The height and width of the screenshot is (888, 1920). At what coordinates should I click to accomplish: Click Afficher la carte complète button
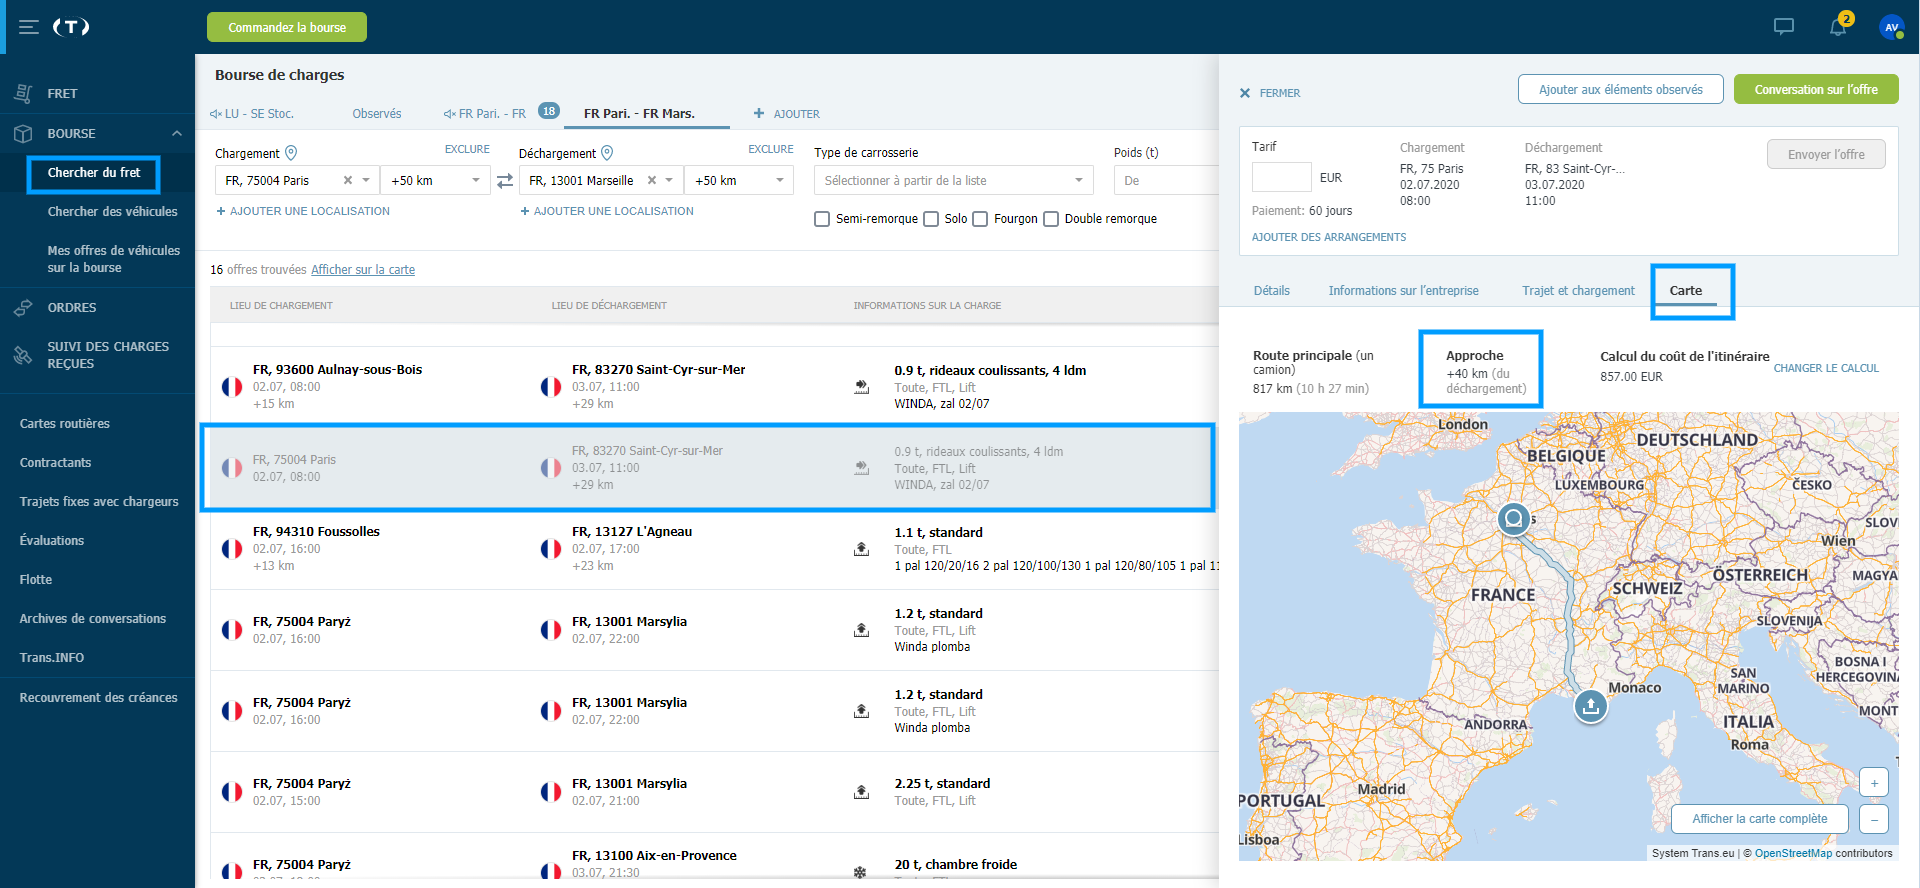pyautogui.click(x=1759, y=819)
